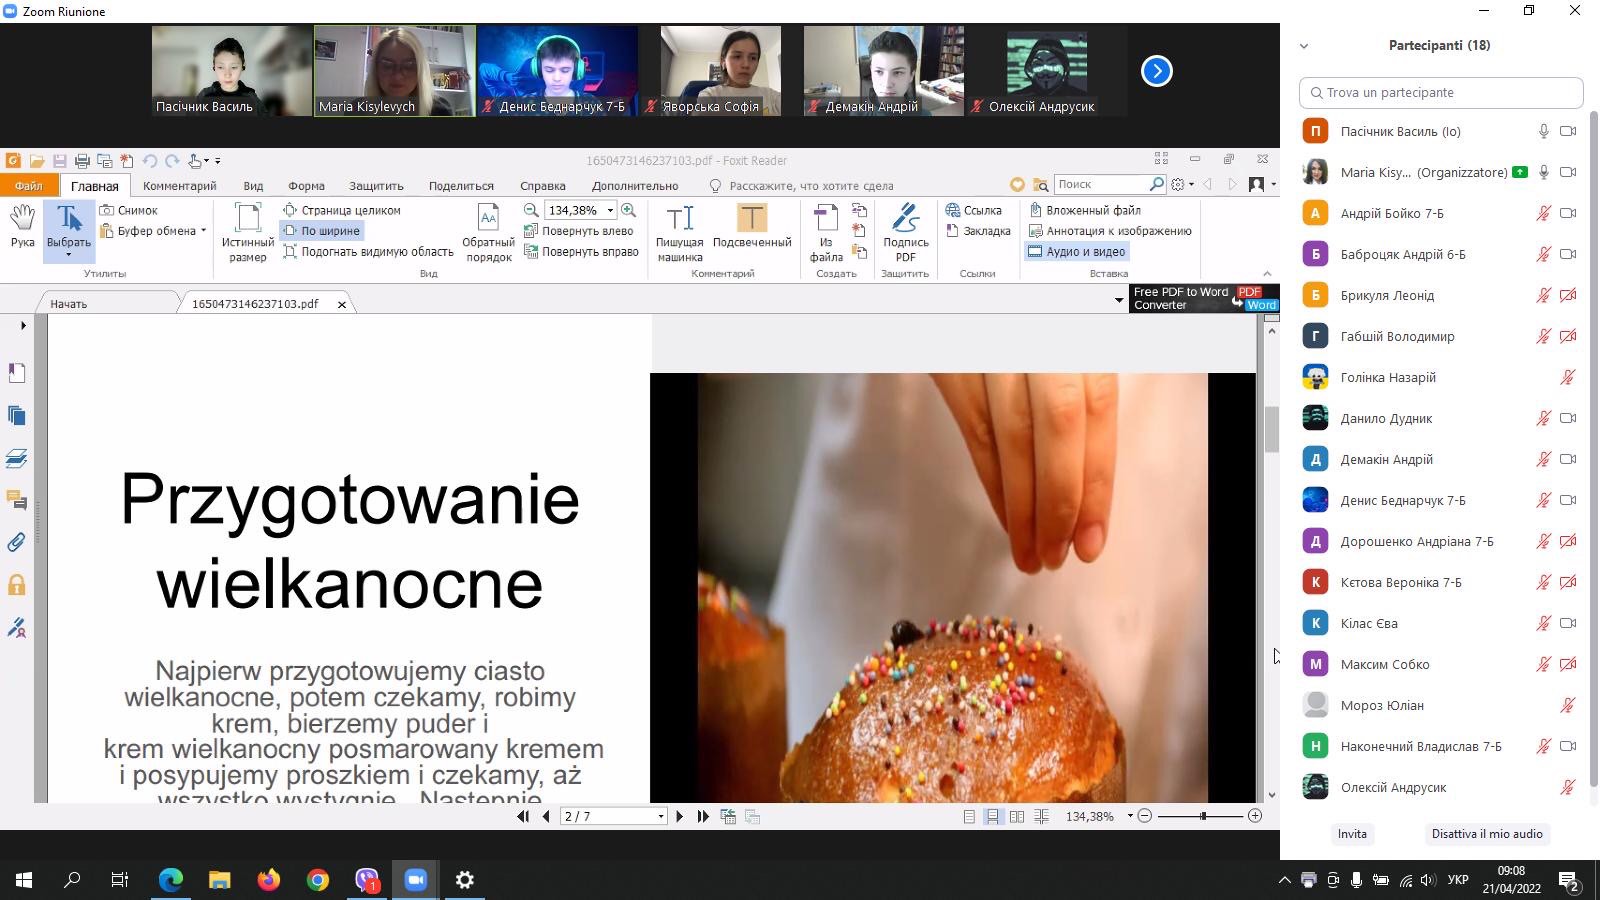Toggle microphone for Пасічник Василь in participants
The image size is (1600, 900).
pos(1543,131)
